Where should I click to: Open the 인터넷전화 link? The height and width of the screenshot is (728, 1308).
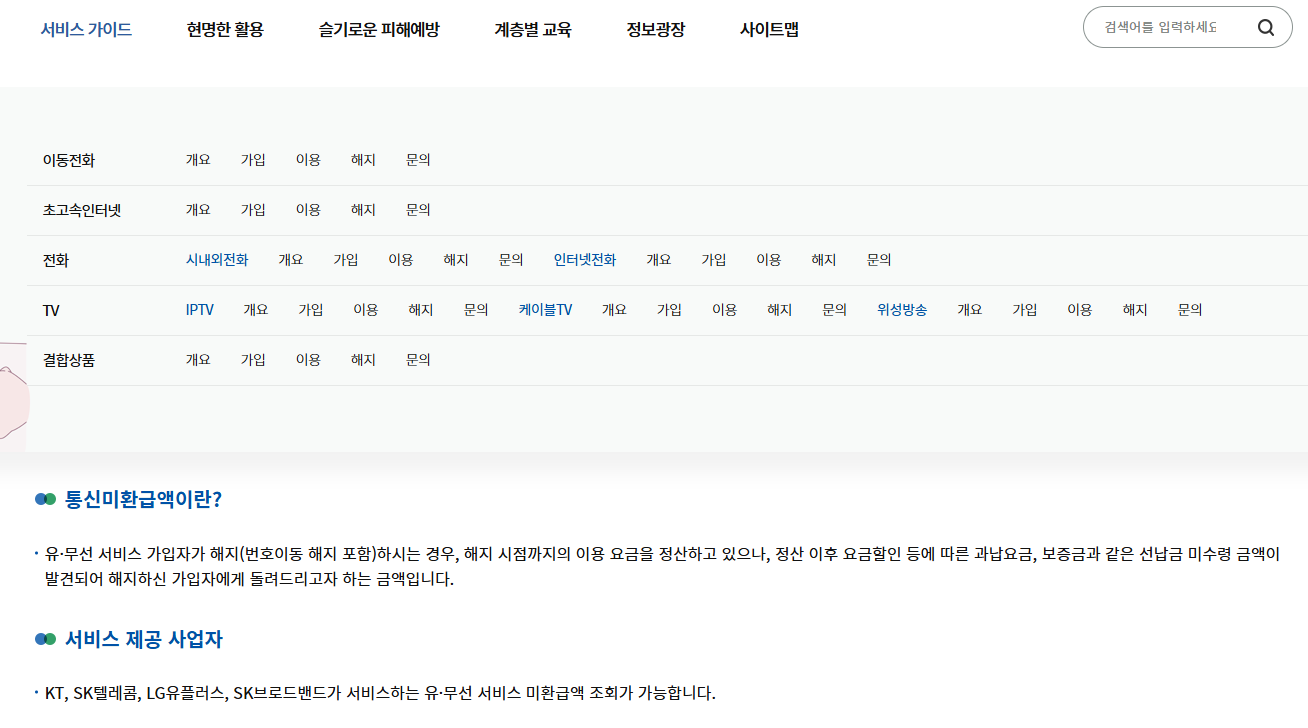585,259
